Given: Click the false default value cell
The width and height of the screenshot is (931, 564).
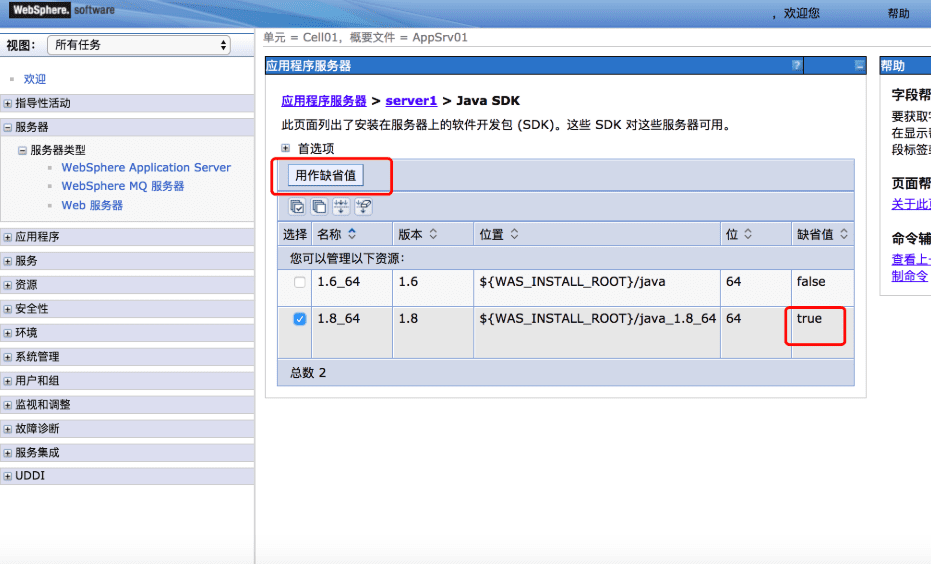Looking at the screenshot, I should [810, 281].
